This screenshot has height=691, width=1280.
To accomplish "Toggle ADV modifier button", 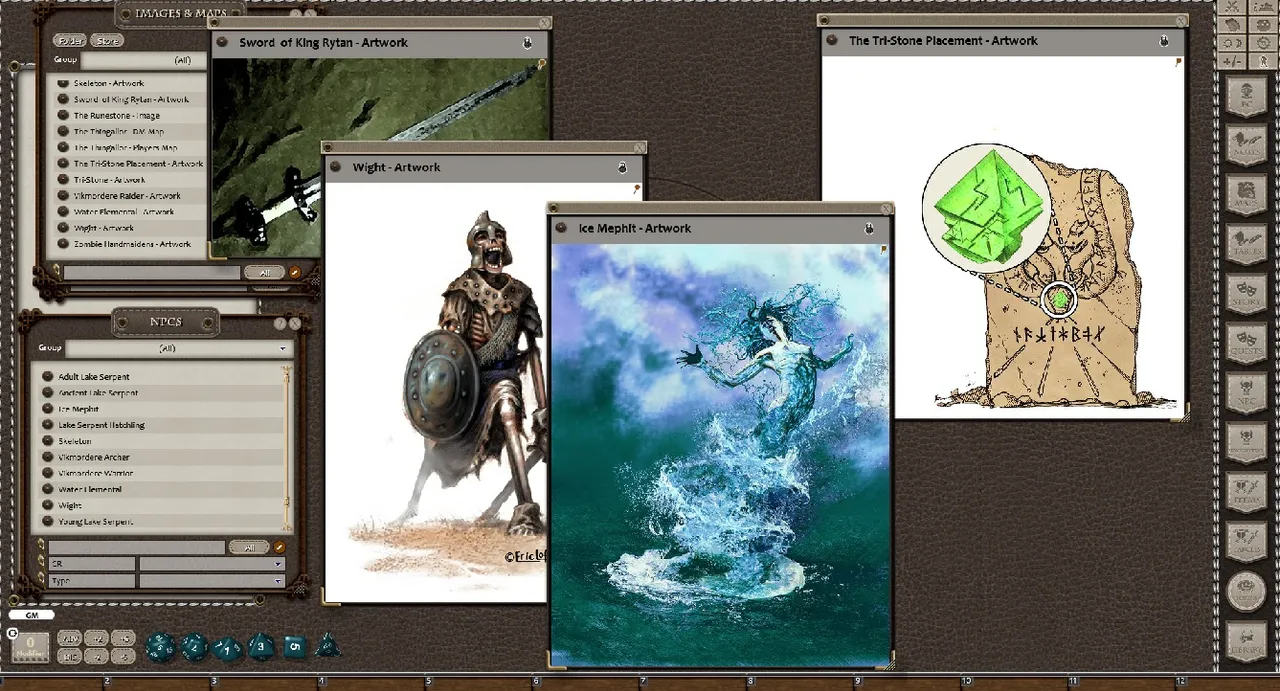I will point(69,638).
